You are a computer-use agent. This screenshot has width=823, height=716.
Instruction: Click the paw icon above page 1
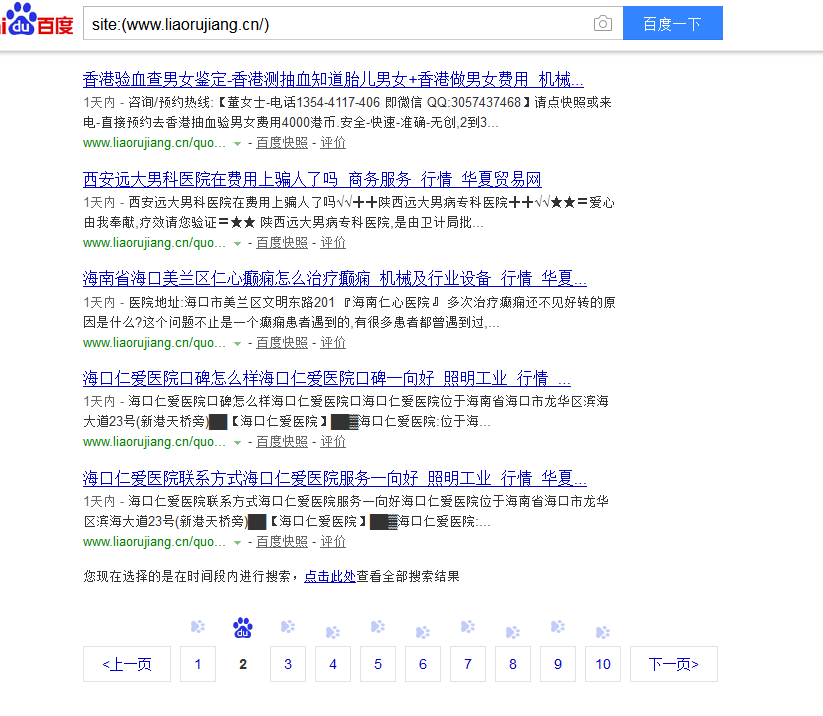pos(198,627)
